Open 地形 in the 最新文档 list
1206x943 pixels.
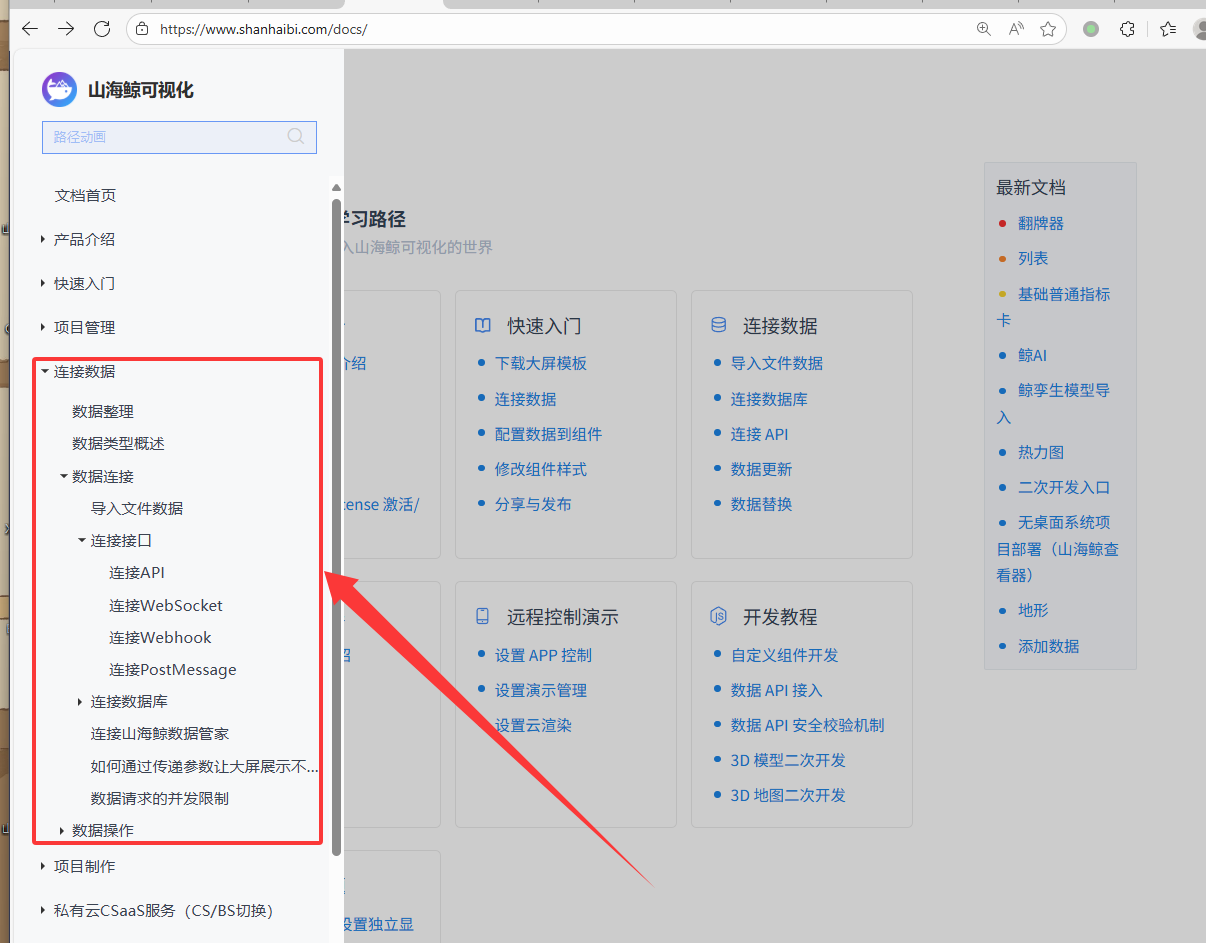pos(1033,610)
